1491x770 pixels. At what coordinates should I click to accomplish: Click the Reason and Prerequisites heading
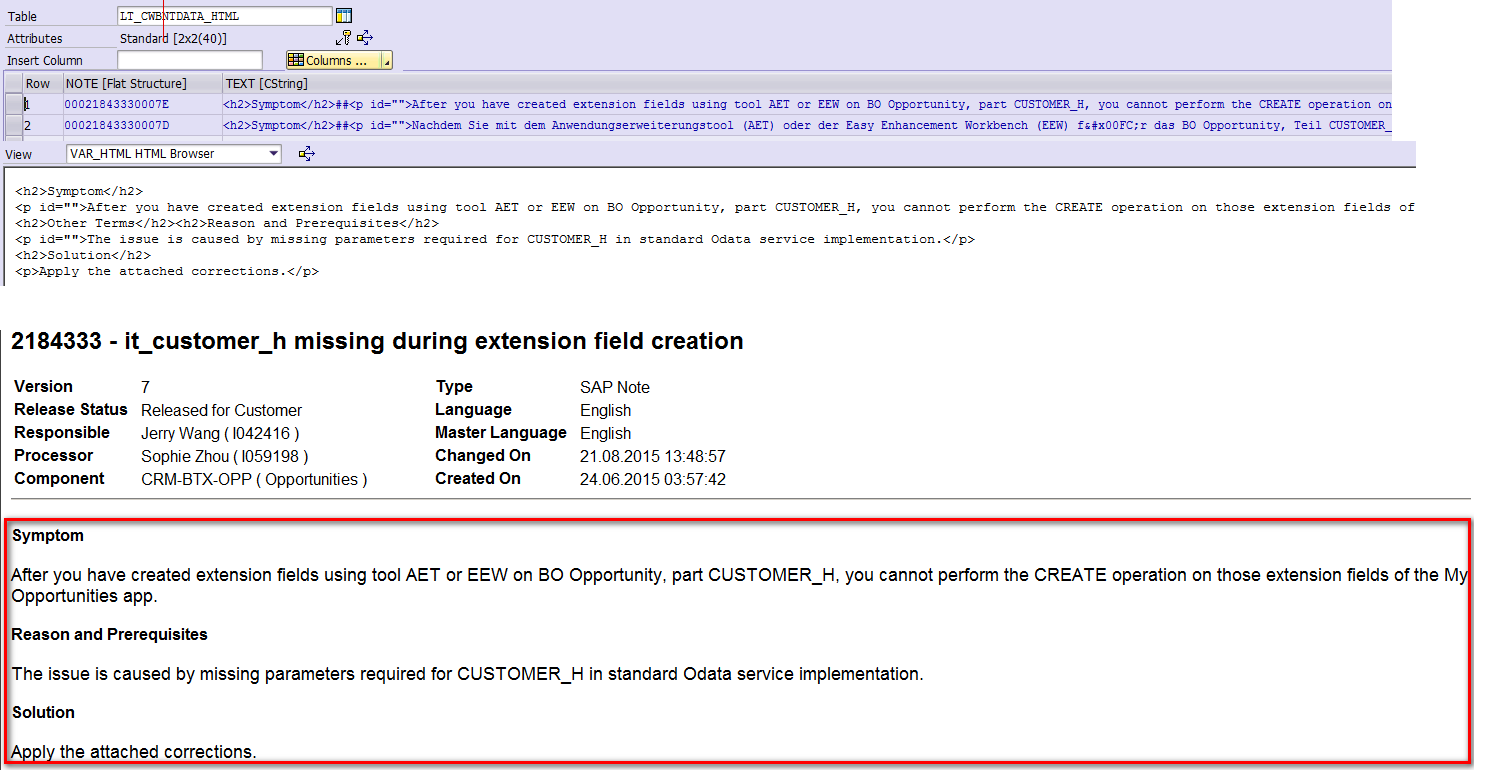click(x=110, y=634)
